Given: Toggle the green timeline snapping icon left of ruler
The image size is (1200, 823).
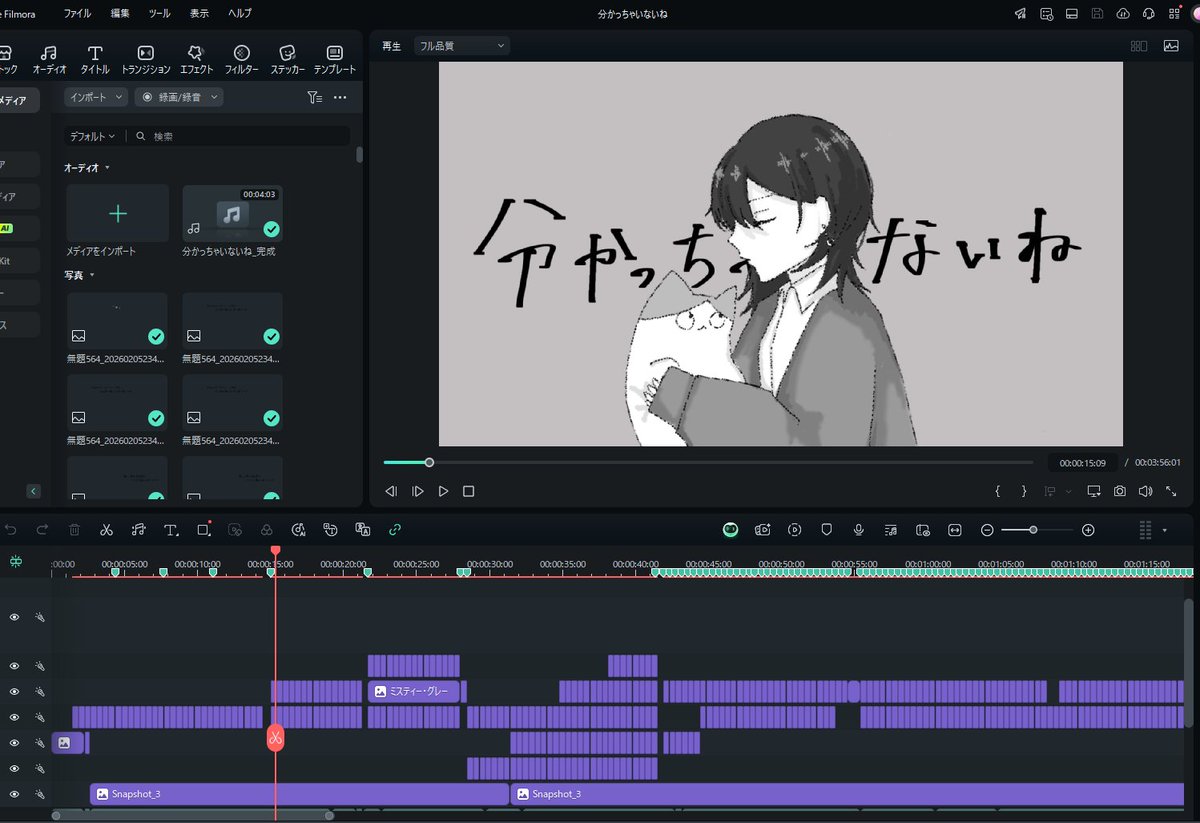Looking at the screenshot, I should (16, 563).
